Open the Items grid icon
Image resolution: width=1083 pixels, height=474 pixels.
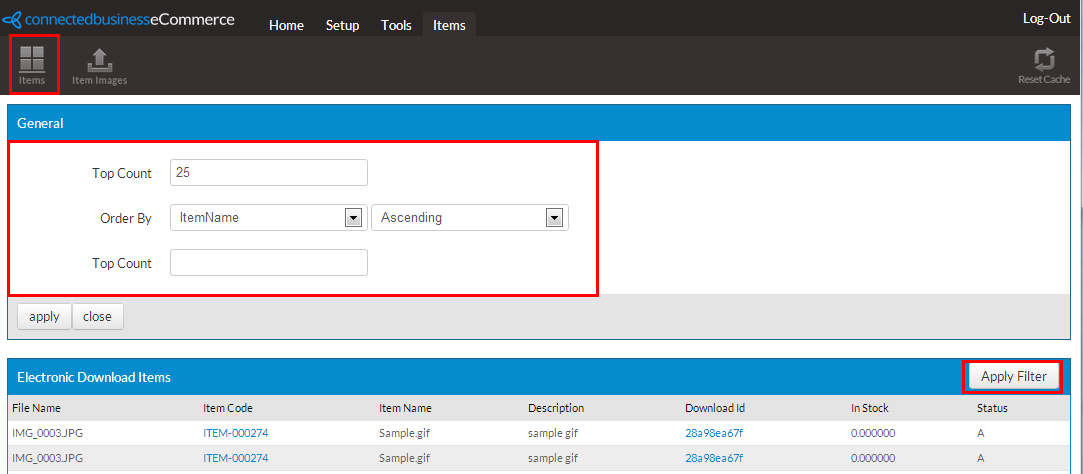[x=32, y=65]
